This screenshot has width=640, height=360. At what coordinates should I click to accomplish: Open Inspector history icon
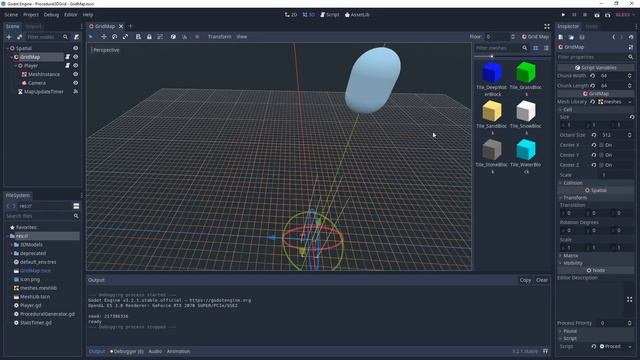click(631, 37)
